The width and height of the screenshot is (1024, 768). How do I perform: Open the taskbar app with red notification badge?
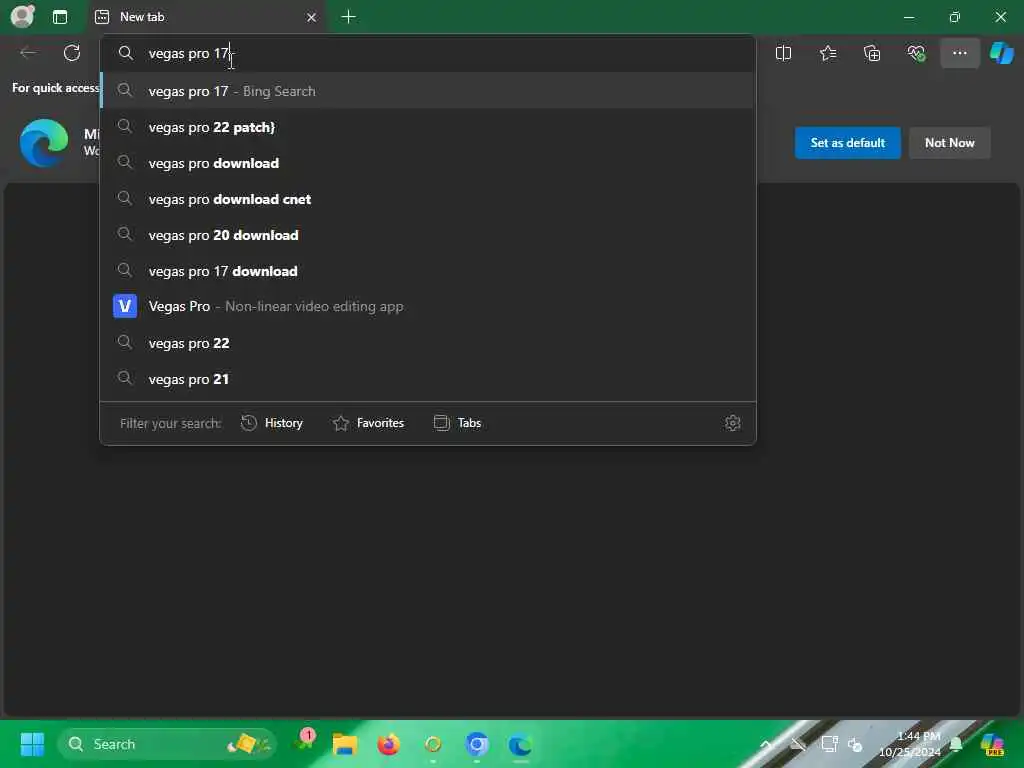(x=304, y=742)
